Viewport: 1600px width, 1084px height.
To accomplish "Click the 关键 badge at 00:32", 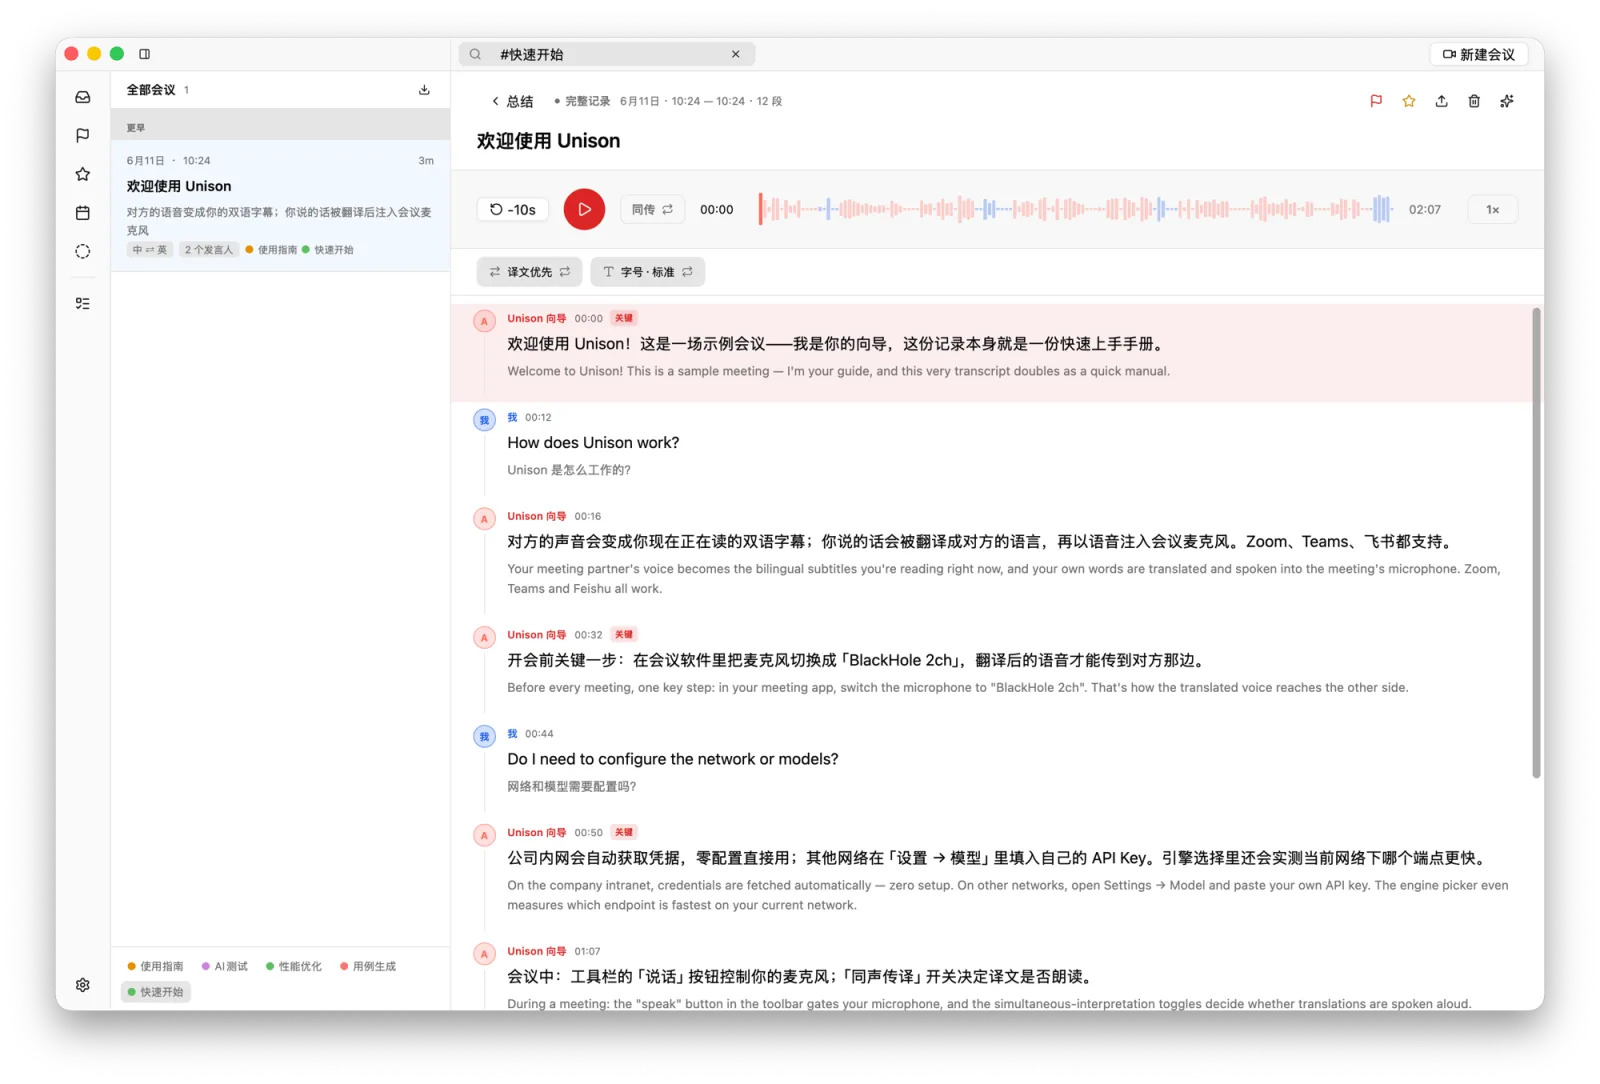I will click(x=624, y=634).
